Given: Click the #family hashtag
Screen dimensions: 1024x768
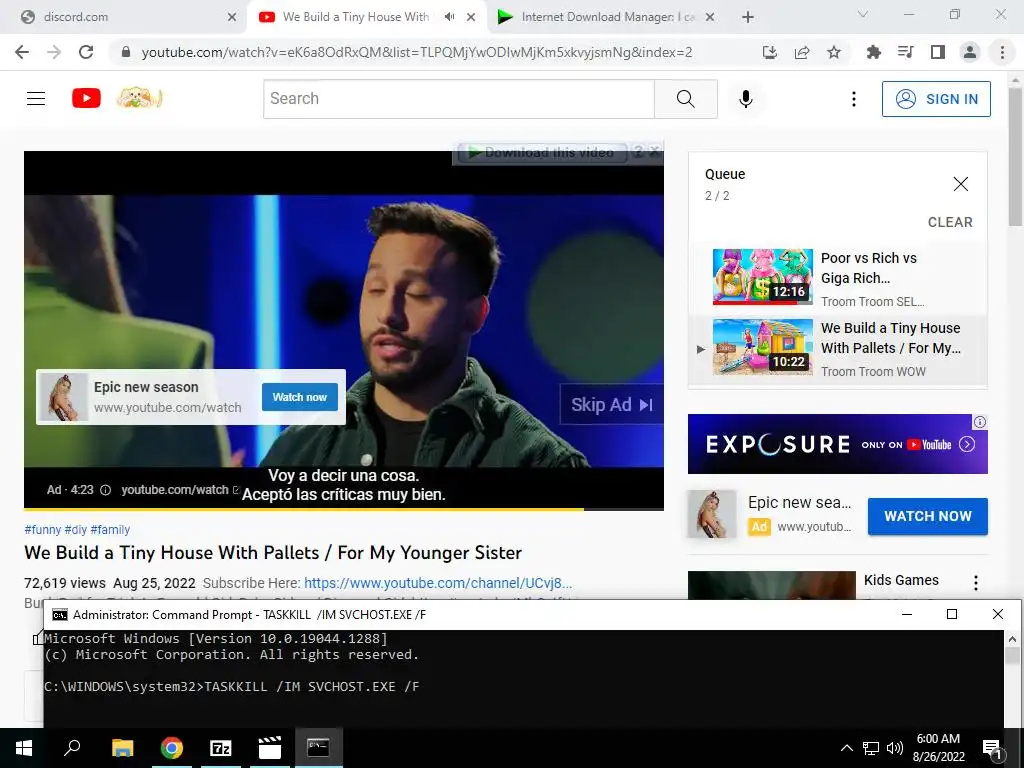Looking at the screenshot, I should 110,530.
